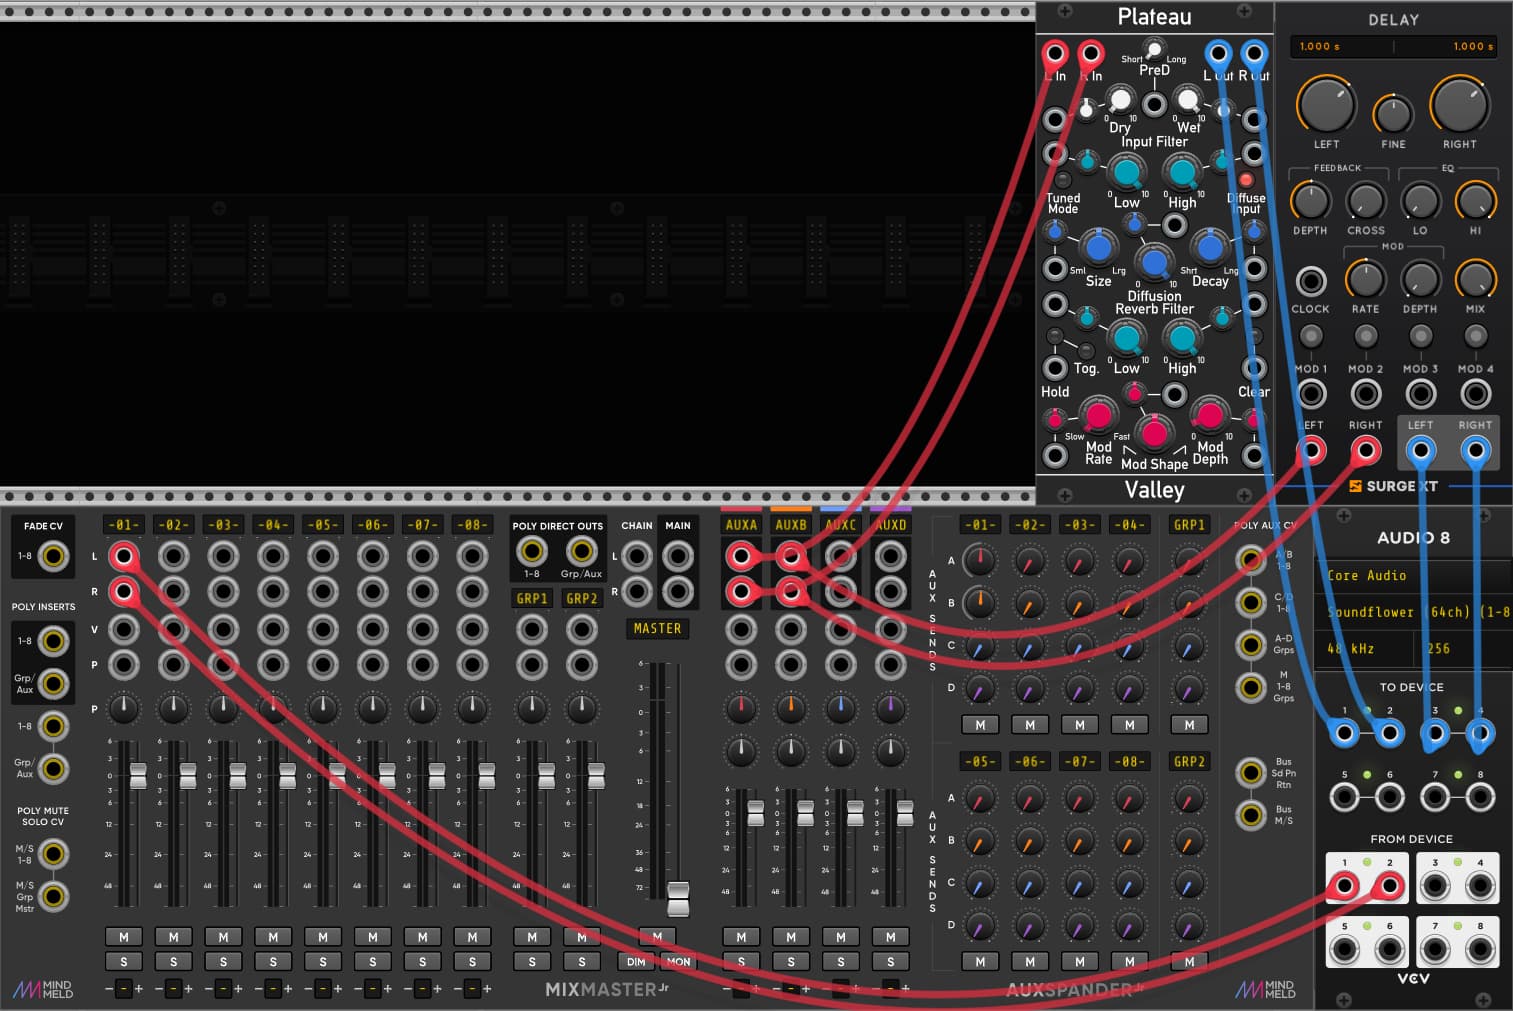The image size is (1513, 1011).
Task: Click the -03- channel label display
Action: coord(223,524)
